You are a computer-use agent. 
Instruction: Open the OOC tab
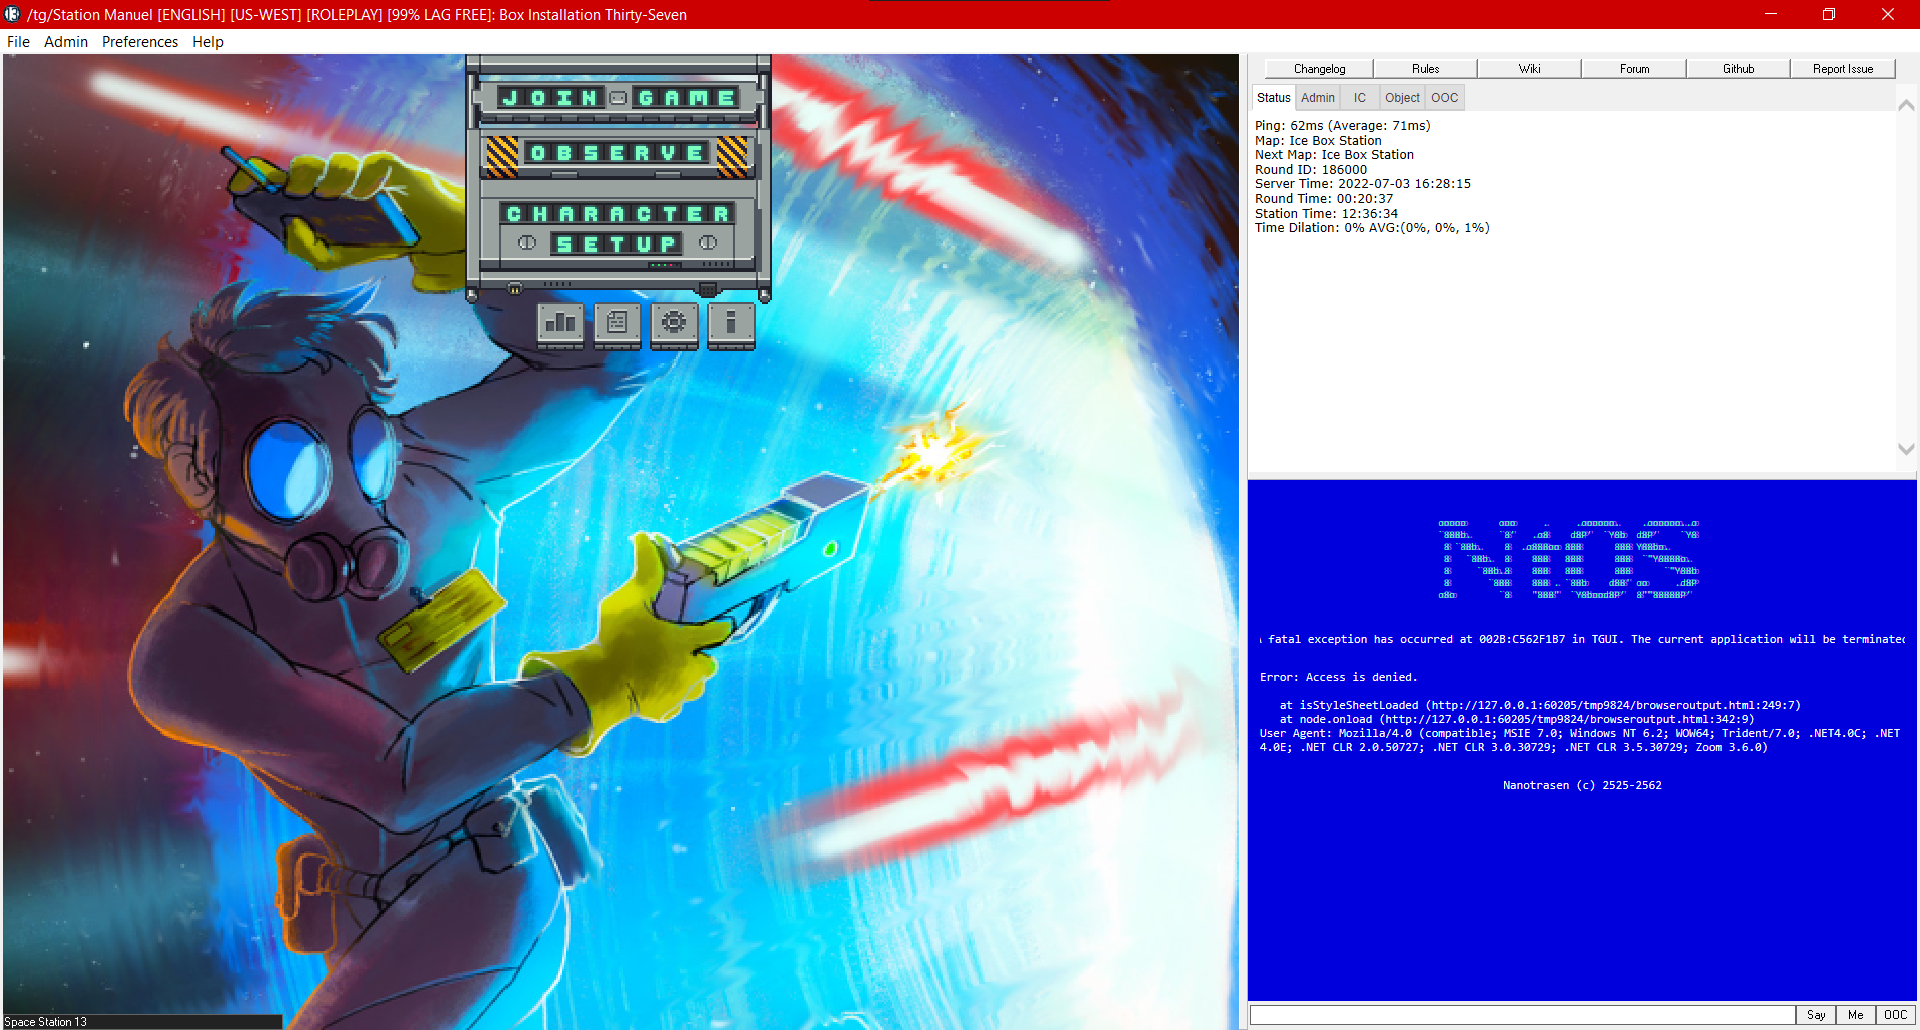(1444, 97)
